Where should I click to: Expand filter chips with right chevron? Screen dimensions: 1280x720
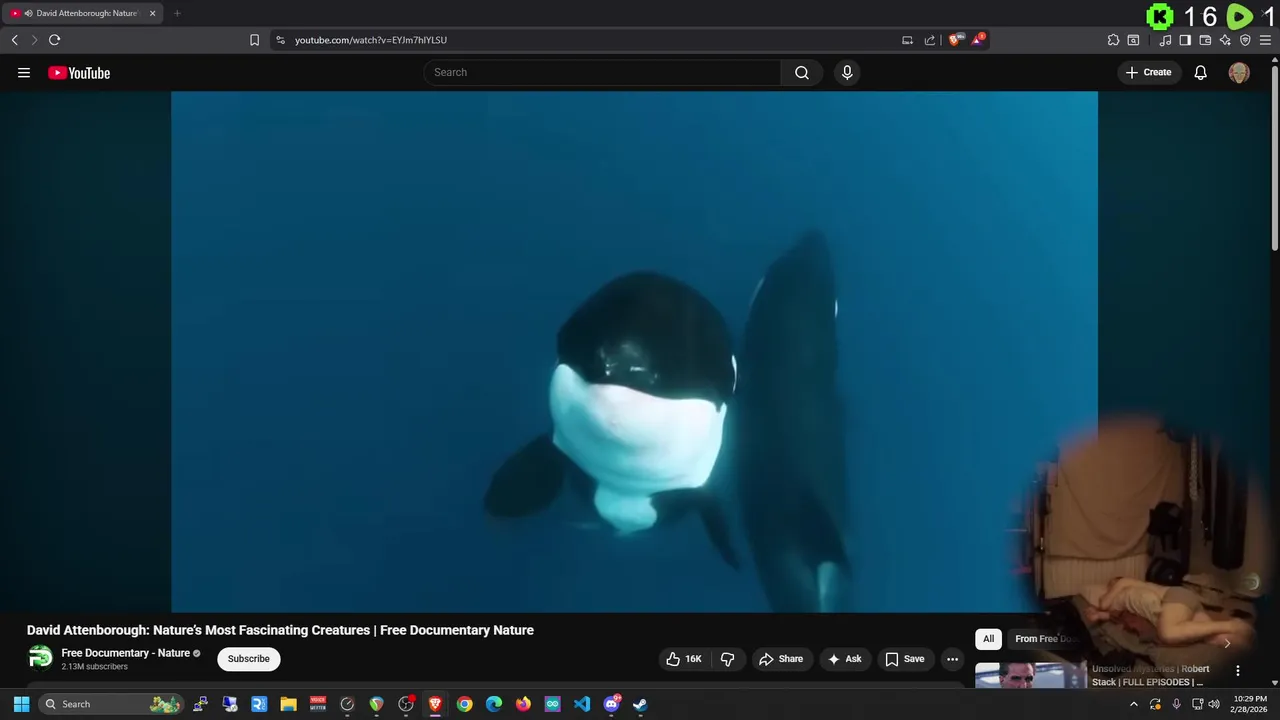[1227, 642]
